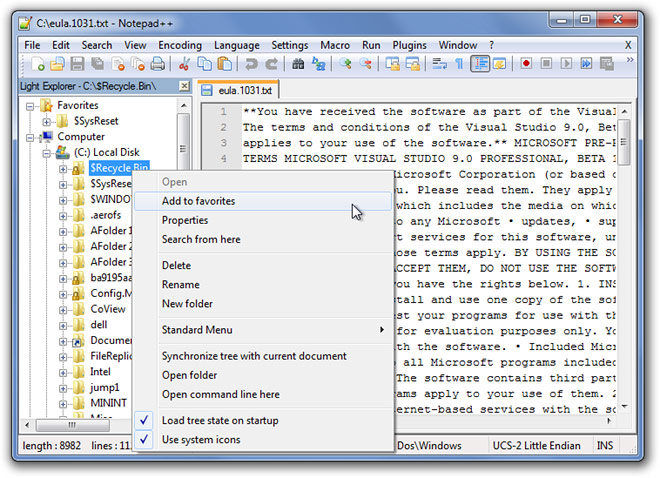The height and width of the screenshot is (478, 660).
Task: Show all characters with the pilcrow icon
Action: [459, 64]
